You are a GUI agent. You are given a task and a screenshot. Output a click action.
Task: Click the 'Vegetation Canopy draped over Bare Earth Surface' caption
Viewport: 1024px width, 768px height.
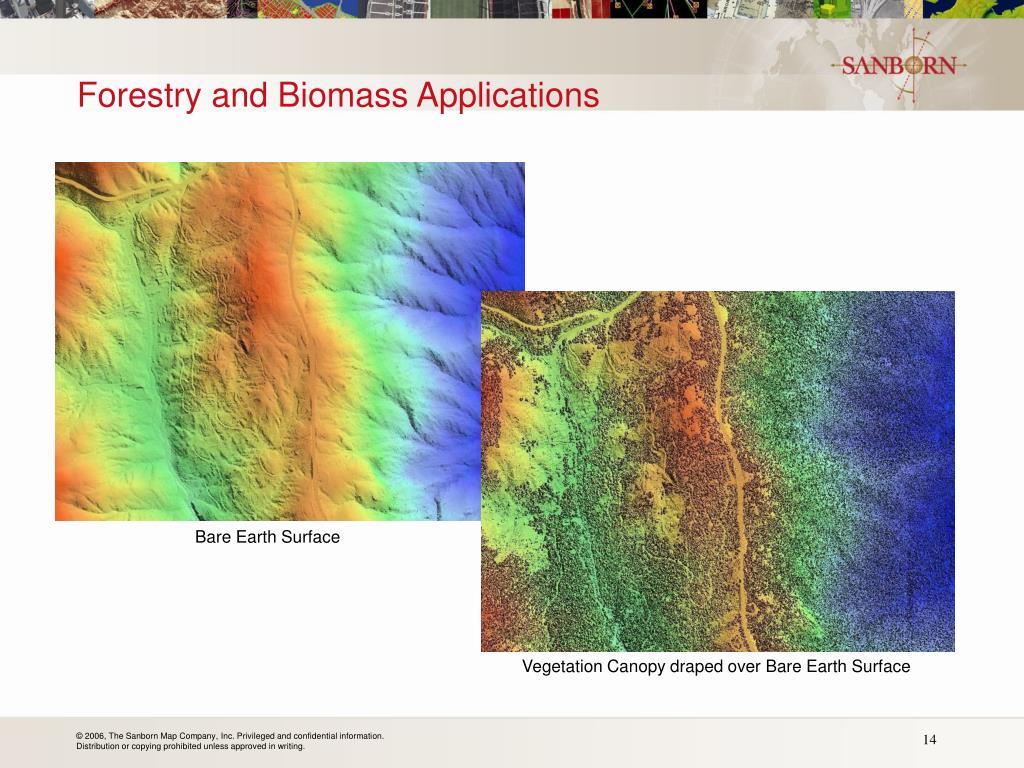point(716,666)
